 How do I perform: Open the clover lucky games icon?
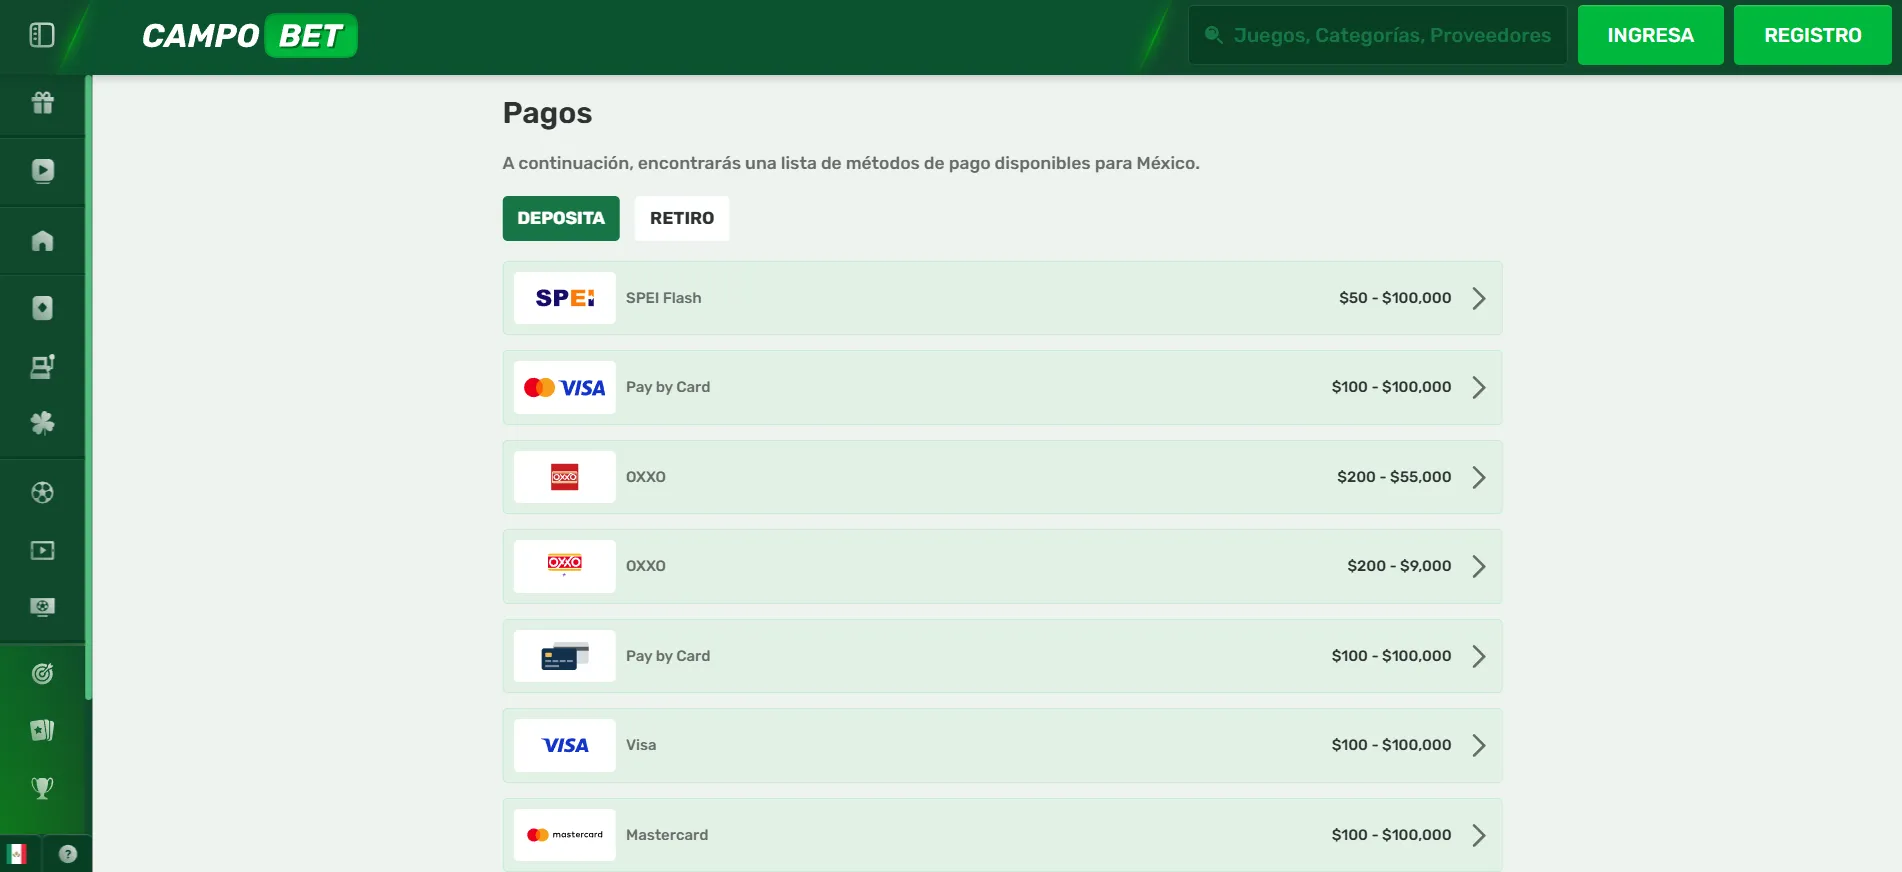[x=42, y=424]
